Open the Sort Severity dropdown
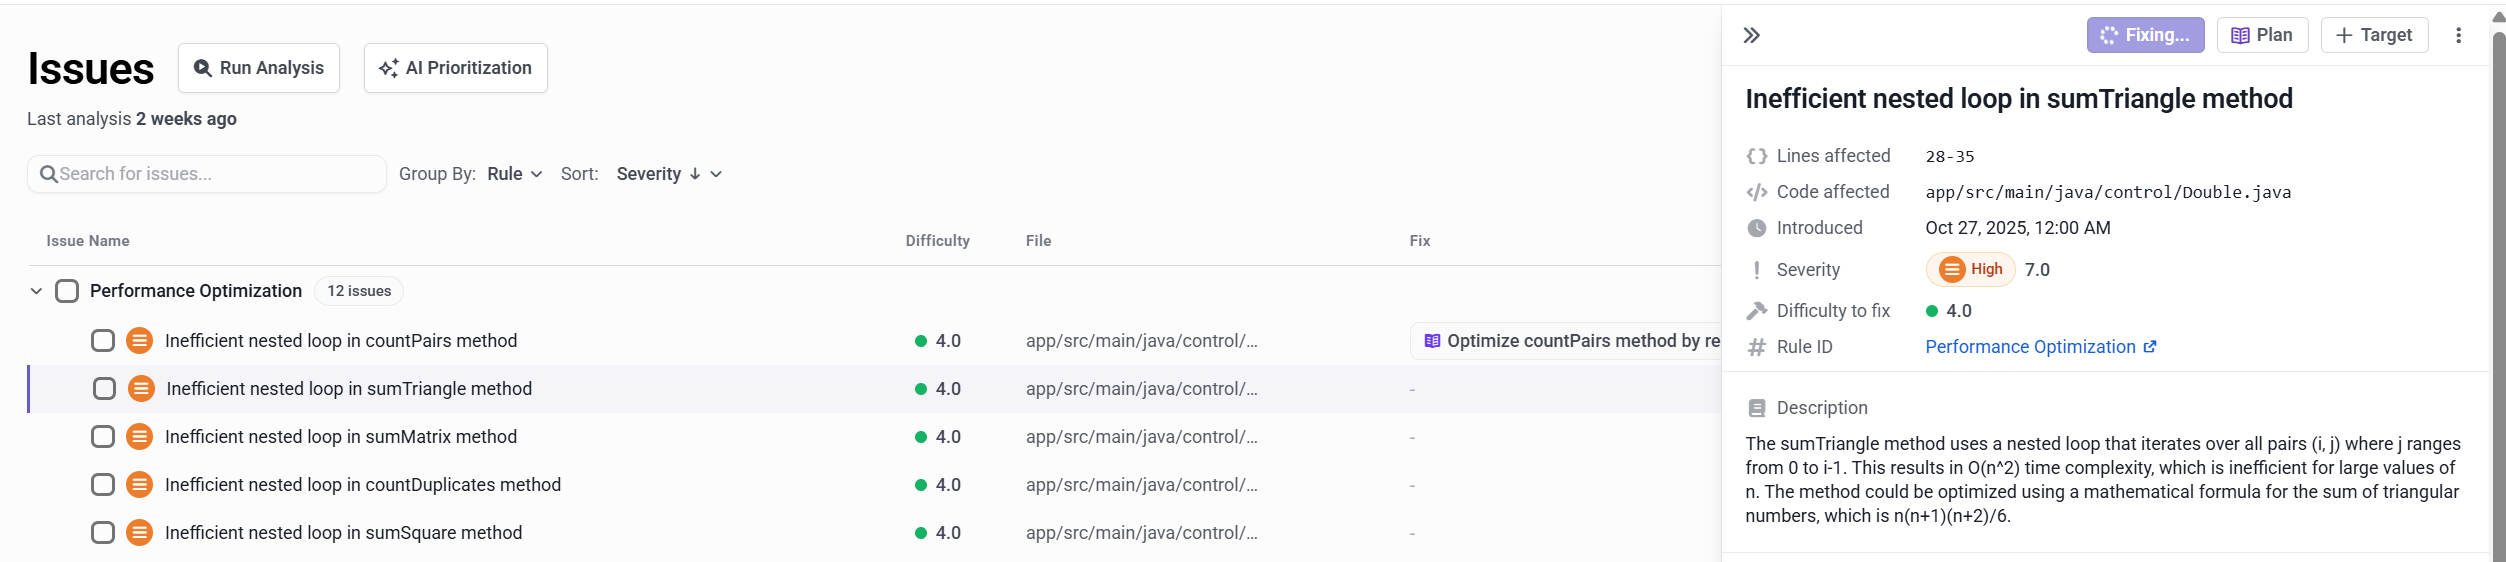The image size is (2506, 562). pos(668,174)
